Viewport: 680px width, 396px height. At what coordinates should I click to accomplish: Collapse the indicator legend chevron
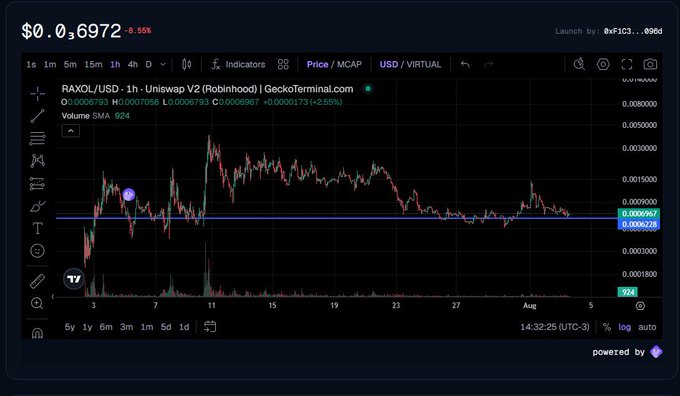click(71, 131)
